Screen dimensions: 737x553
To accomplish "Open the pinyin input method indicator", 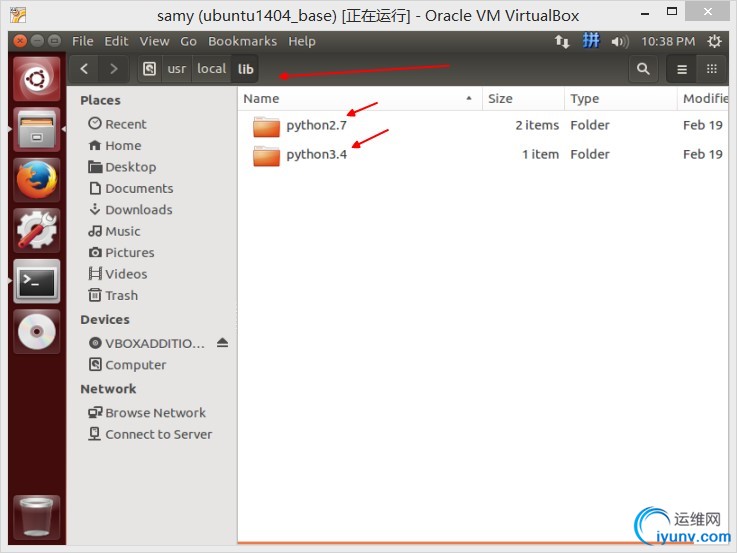I will tap(591, 41).
